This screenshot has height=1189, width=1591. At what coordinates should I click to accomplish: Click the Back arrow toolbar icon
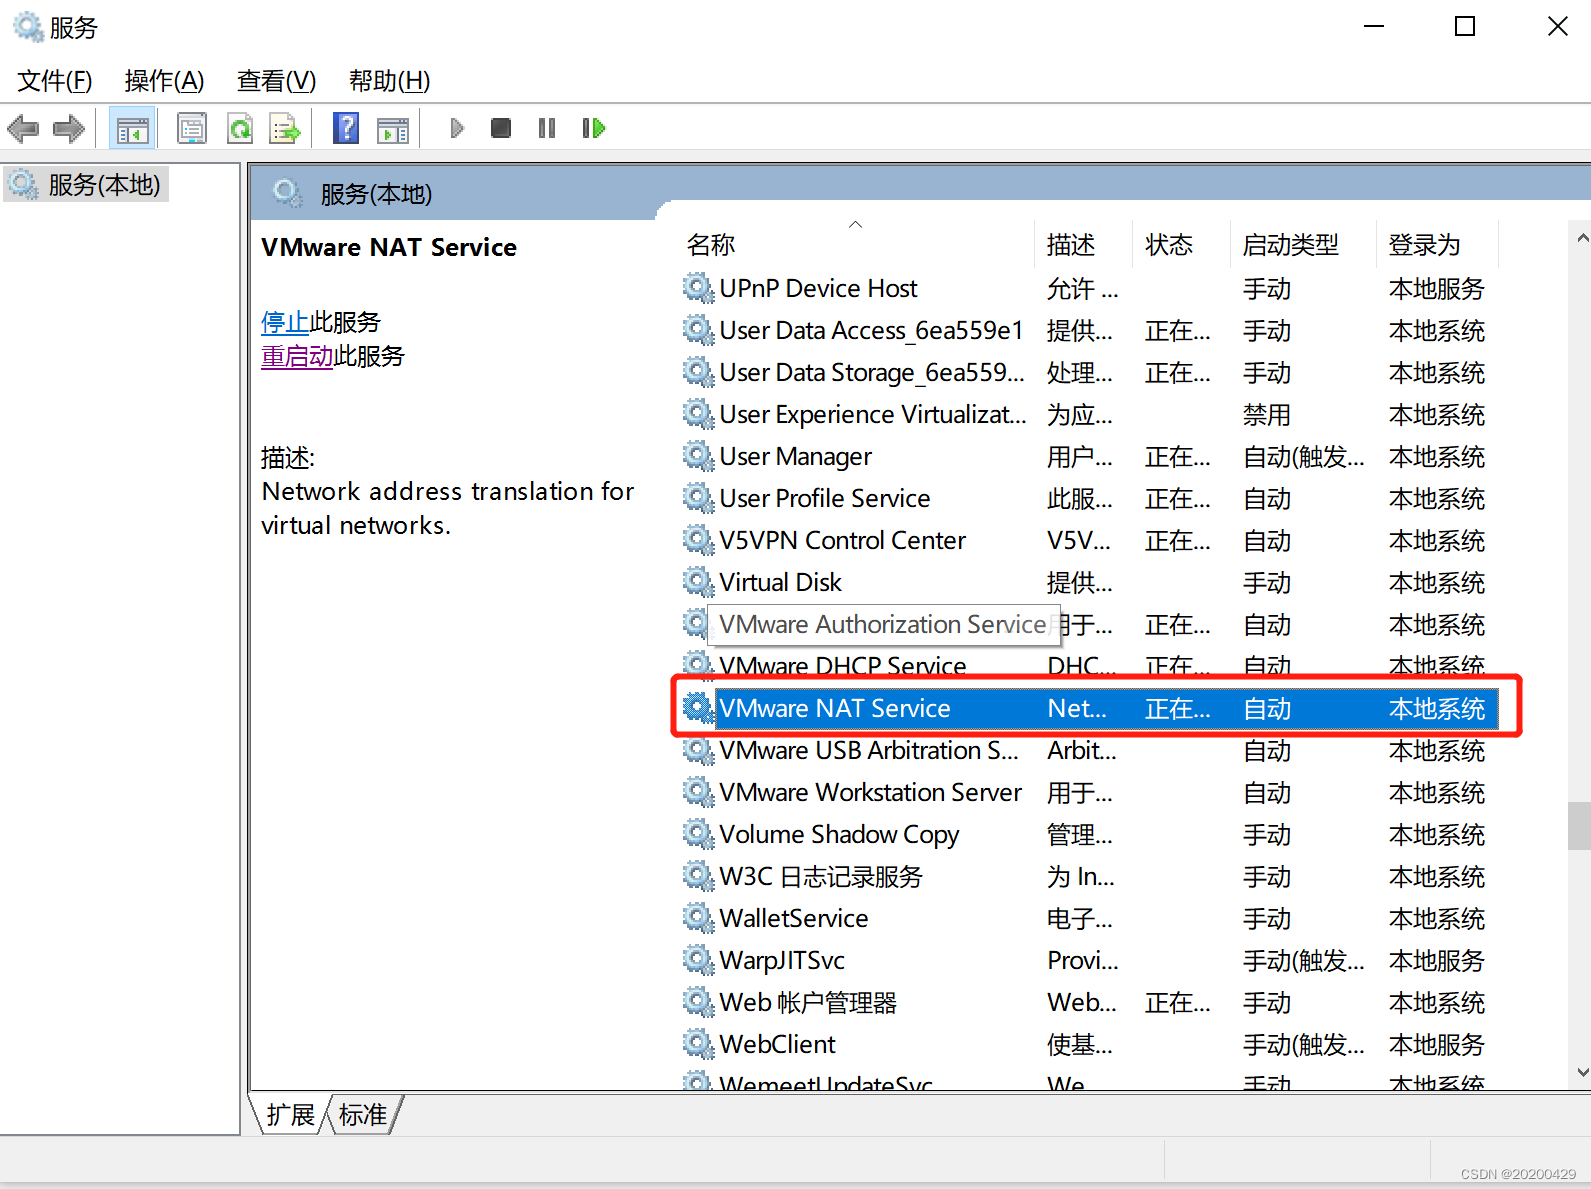23,128
